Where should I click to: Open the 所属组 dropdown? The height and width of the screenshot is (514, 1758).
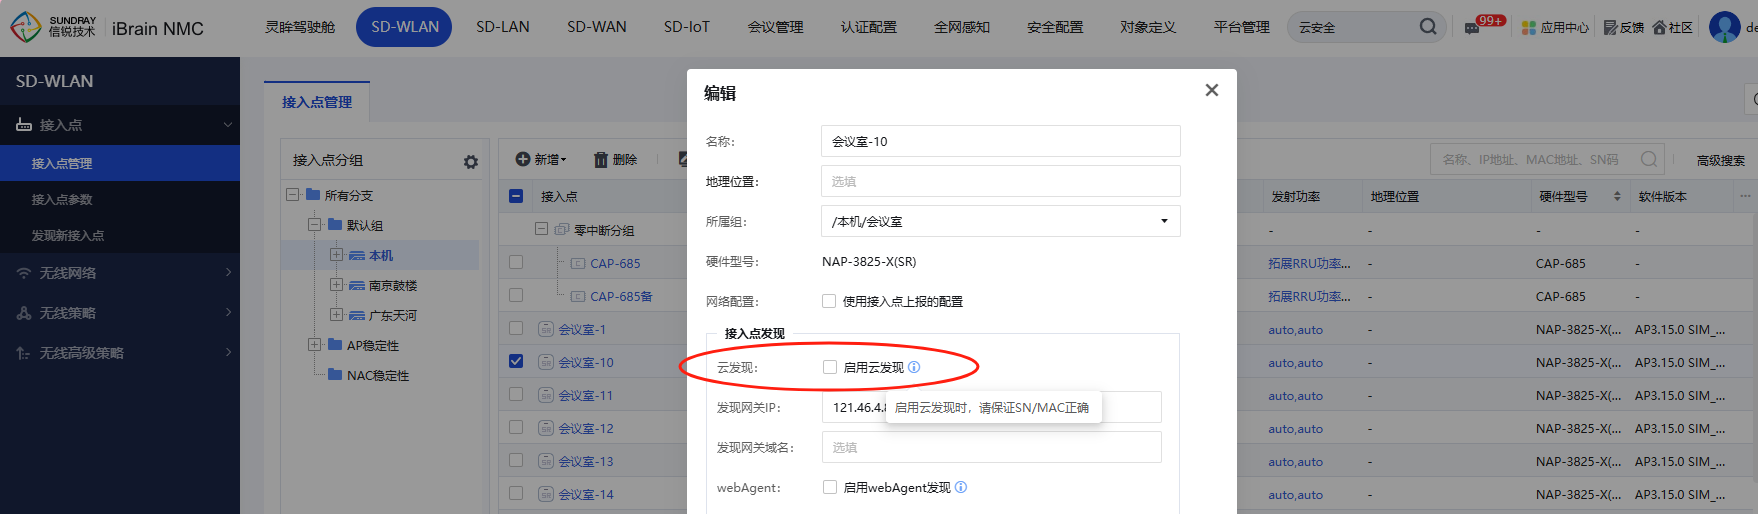1000,221
